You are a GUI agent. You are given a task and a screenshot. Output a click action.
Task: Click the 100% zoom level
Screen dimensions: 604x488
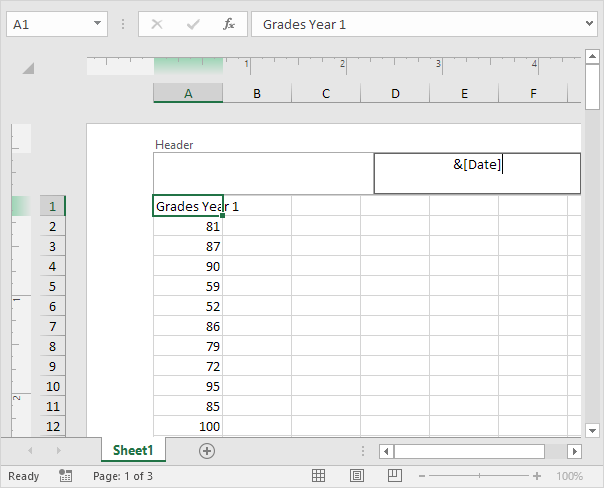569,477
